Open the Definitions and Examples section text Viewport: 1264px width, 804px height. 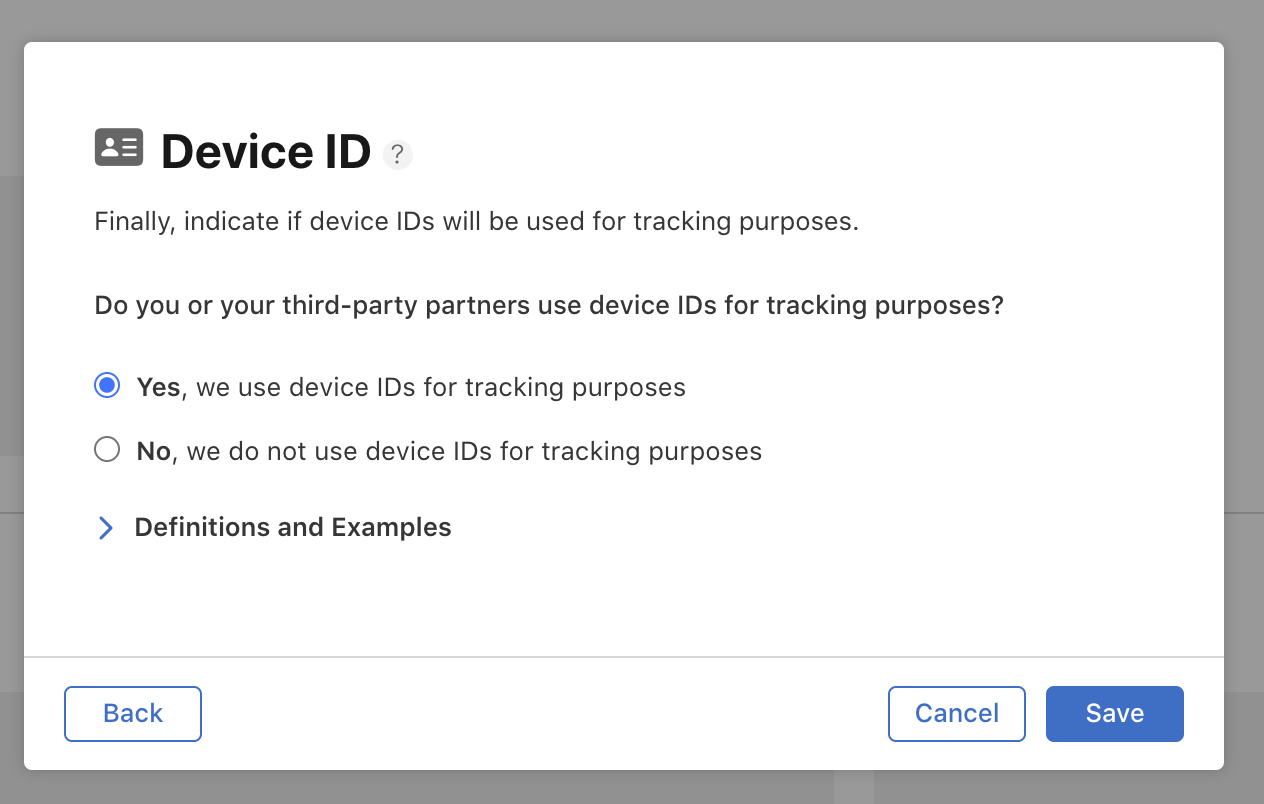pyautogui.click(x=293, y=527)
